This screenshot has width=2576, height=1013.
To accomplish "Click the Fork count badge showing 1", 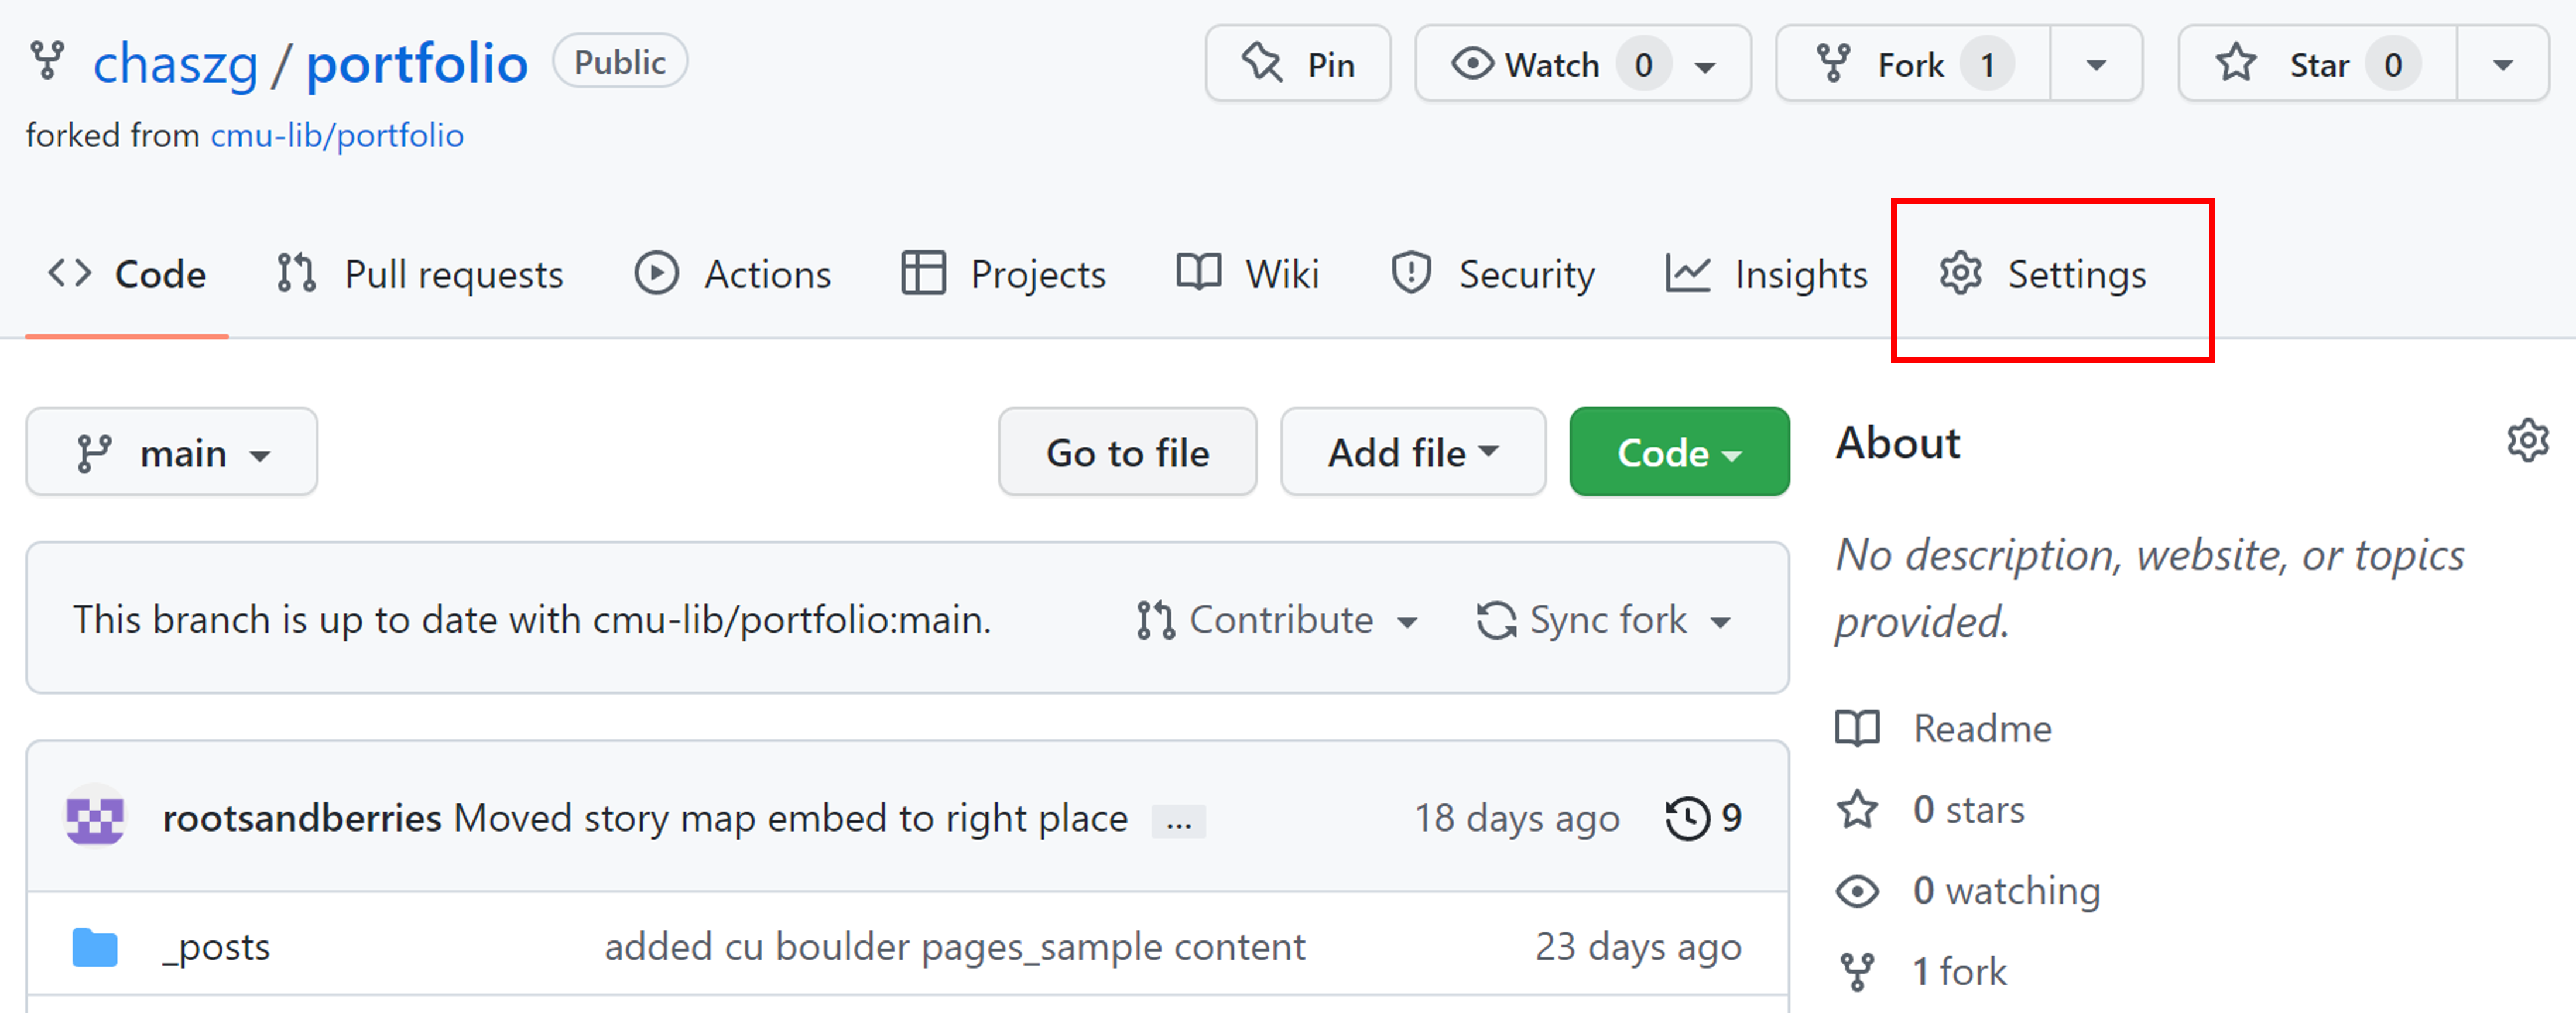I will [1987, 65].
